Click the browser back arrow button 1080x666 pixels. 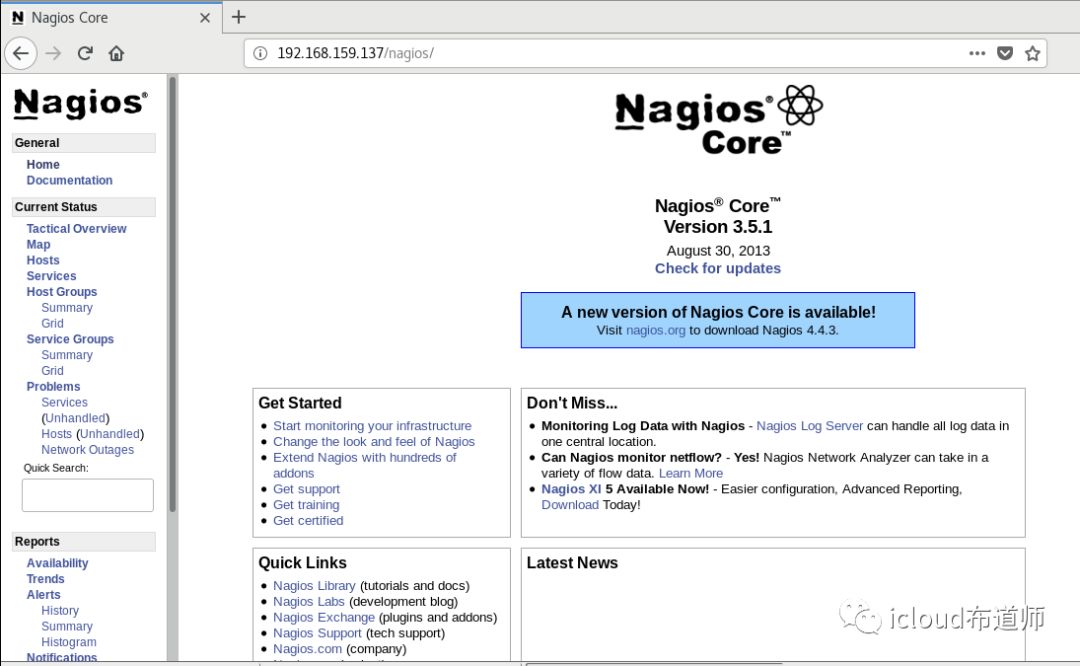(x=21, y=53)
